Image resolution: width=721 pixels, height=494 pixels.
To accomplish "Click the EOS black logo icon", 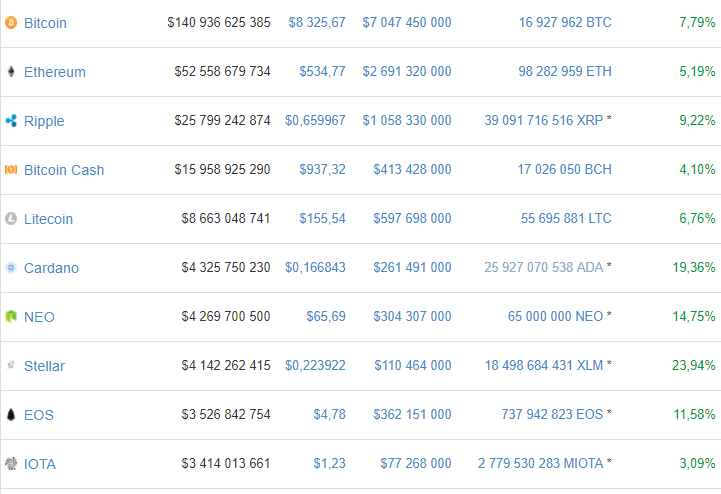I will pos(11,415).
